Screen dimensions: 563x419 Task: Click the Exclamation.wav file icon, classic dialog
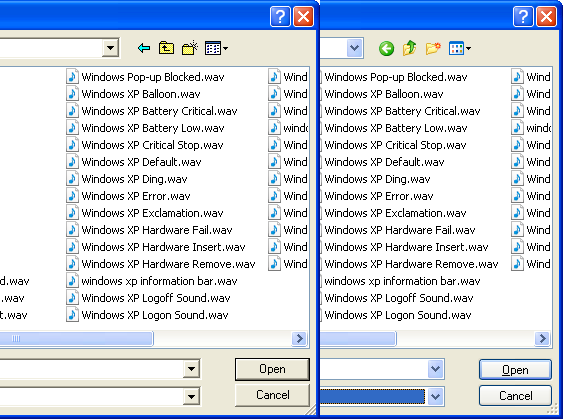click(x=72, y=213)
